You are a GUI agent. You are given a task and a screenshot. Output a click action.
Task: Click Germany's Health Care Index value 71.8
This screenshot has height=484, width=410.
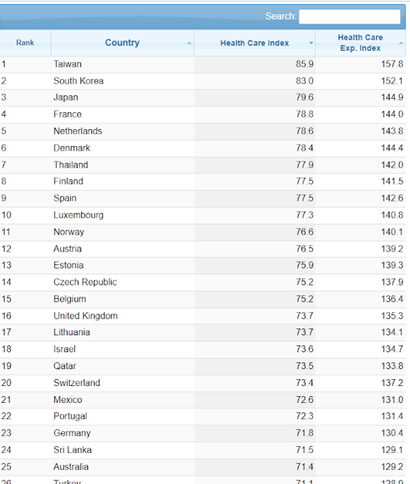pyautogui.click(x=304, y=433)
